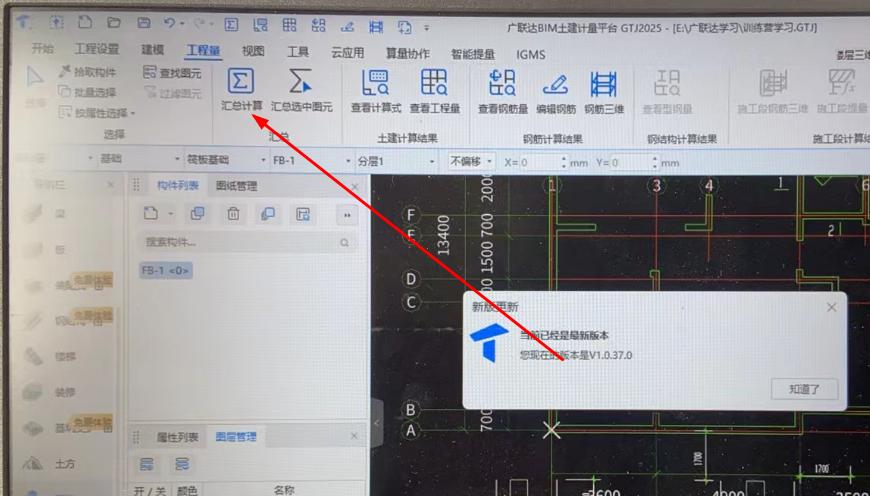This screenshot has width=870, height=496.
Task: Select the 图层管理 panel tab
Action: (236, 437)
